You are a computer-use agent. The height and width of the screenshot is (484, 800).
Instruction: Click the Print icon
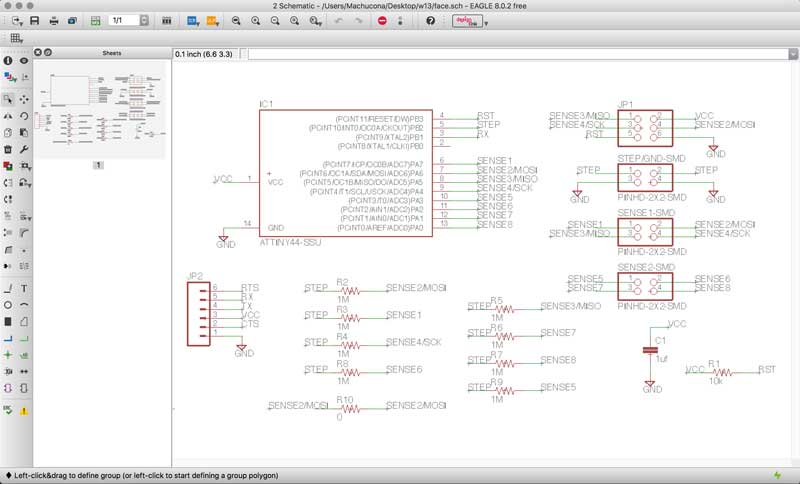(54, 21)
